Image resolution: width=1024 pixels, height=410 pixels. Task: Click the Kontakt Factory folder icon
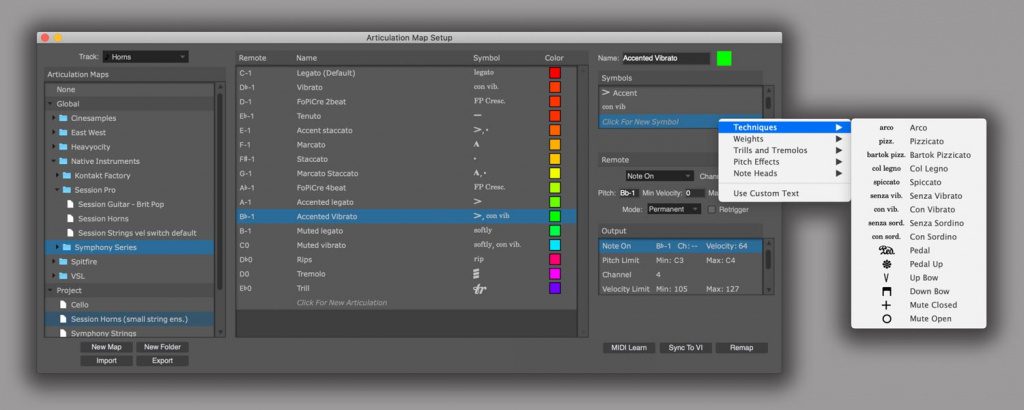67,176
